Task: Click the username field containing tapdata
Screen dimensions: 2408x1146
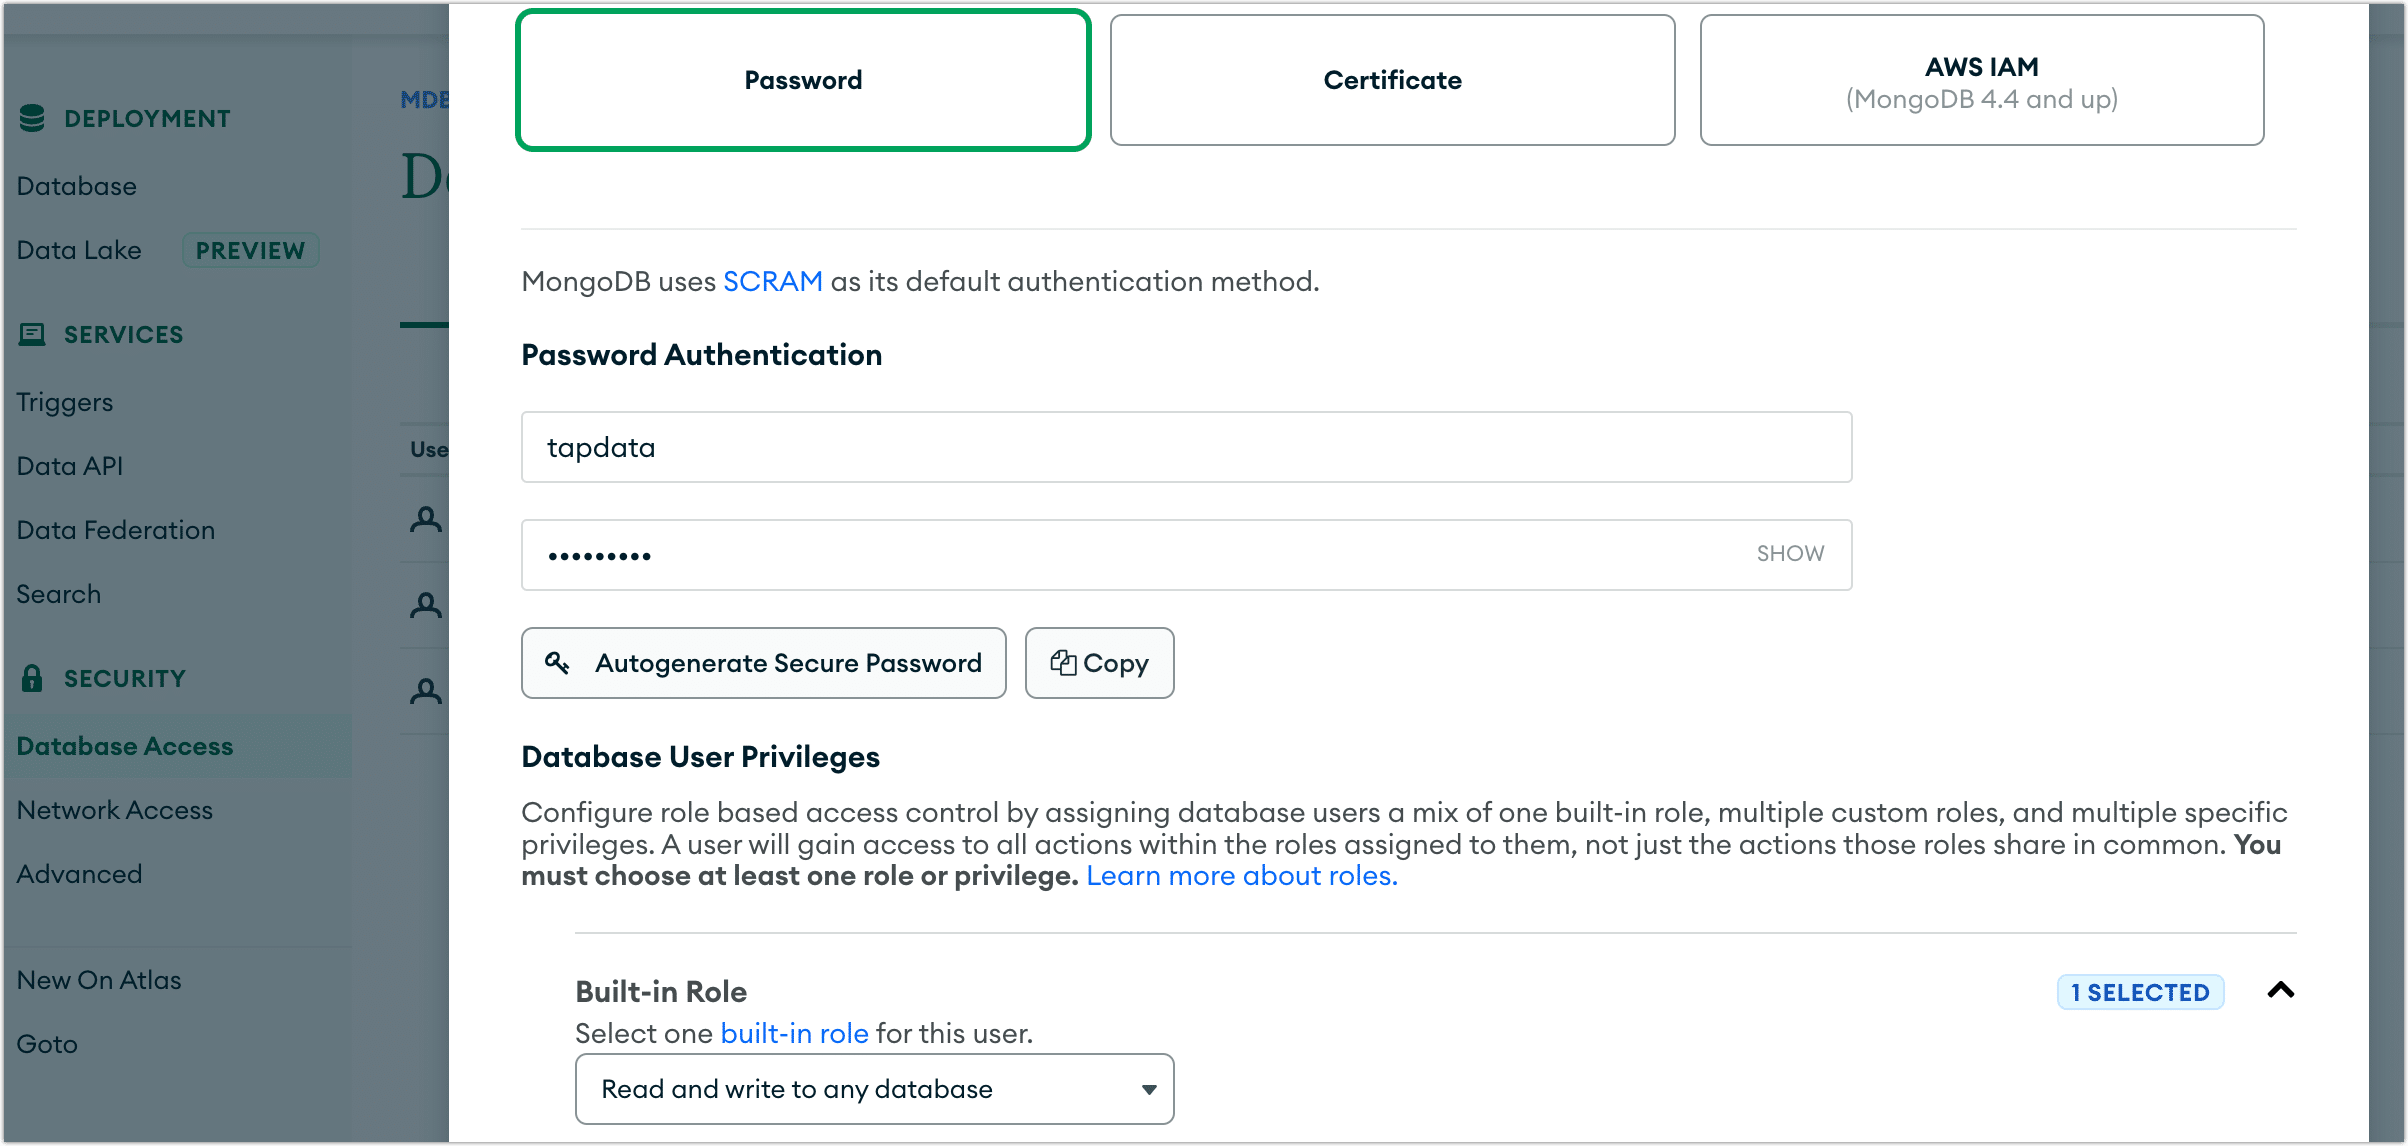Action: tap(1185, 447)
